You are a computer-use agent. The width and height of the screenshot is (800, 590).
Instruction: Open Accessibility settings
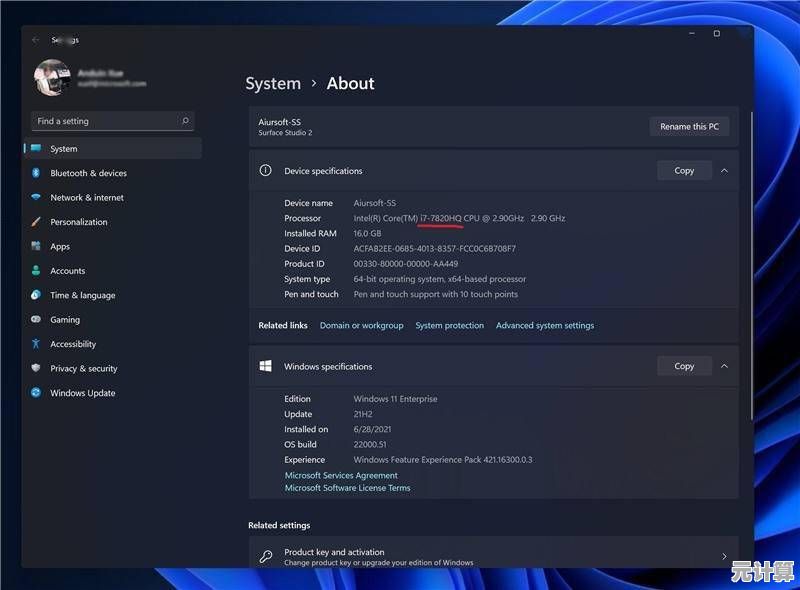[x=113, y=344]
